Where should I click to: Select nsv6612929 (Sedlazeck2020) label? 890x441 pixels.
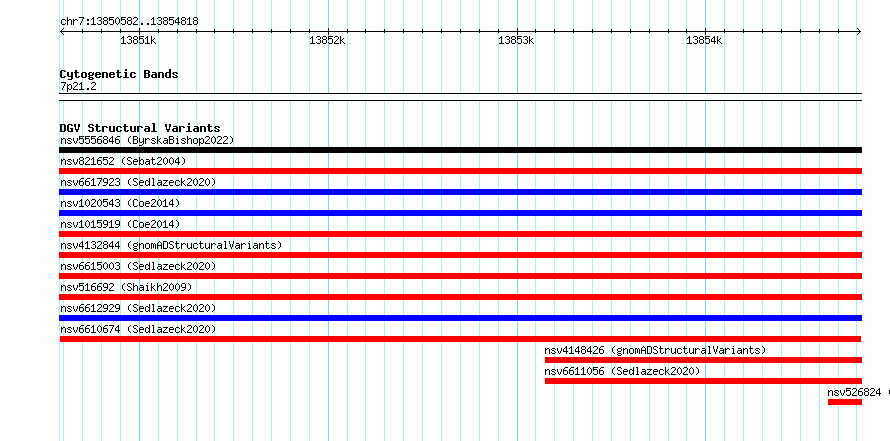138,308
